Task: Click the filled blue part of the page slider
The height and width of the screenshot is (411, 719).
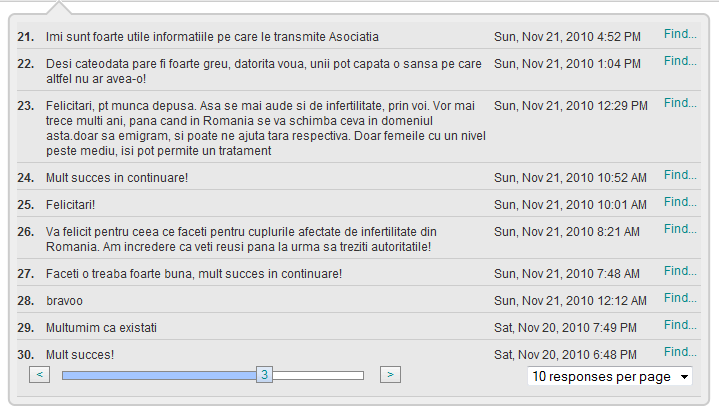Action: [159, 376]
